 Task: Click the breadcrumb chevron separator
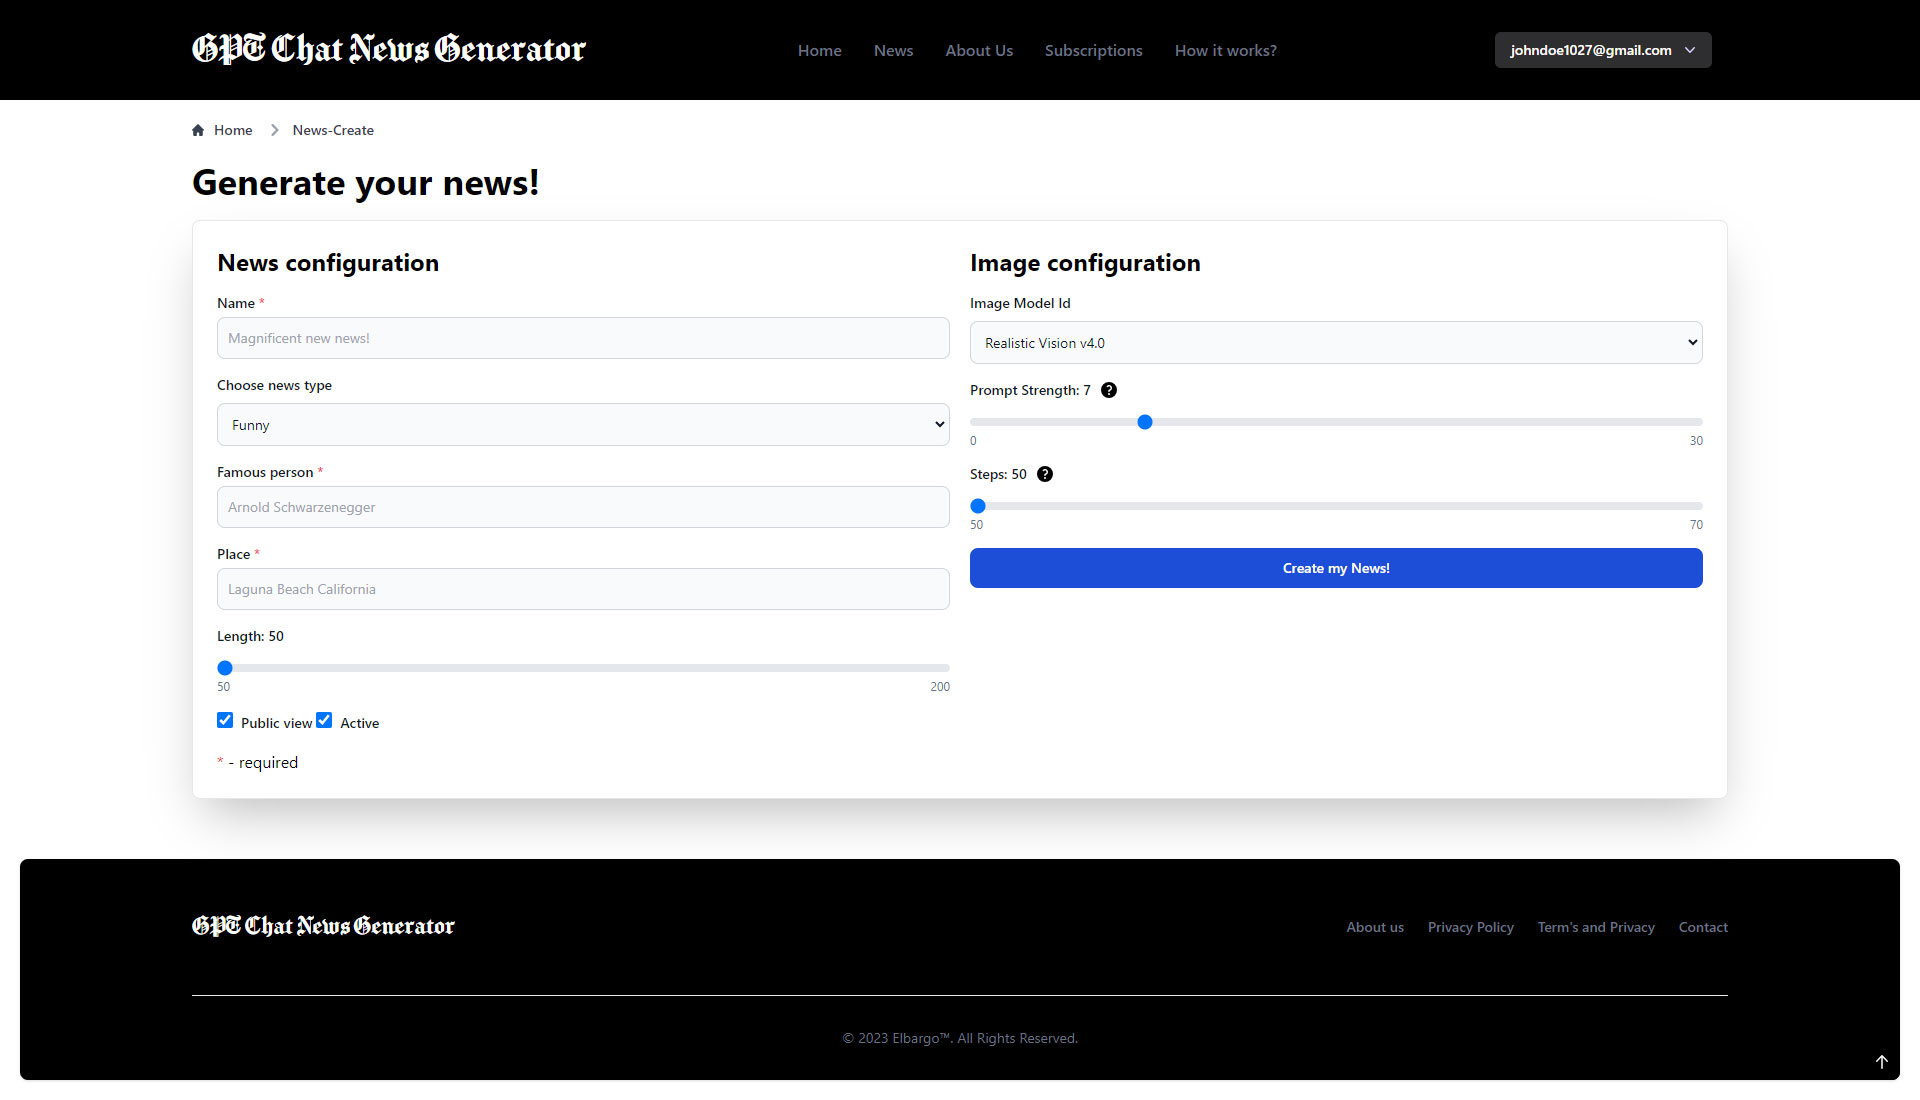274,130
